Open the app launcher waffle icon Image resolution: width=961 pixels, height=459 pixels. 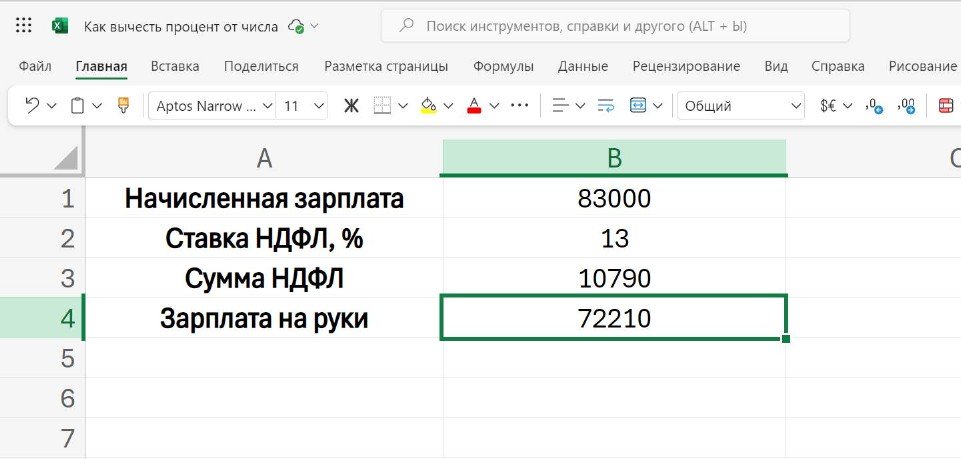point(24,25)
